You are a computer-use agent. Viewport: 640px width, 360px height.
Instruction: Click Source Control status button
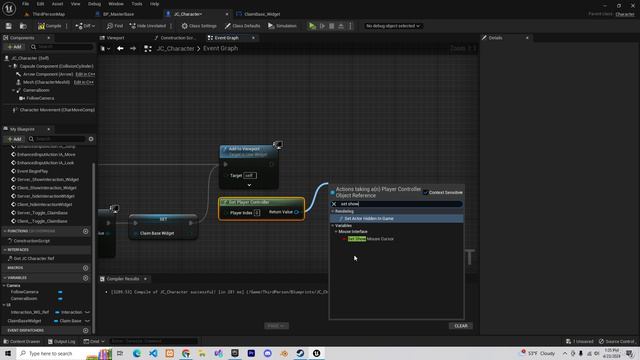click(617, 342)
